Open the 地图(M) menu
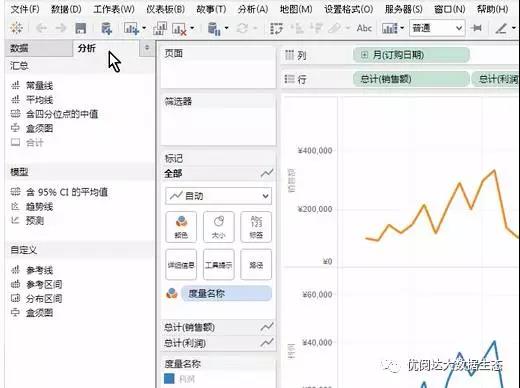The width and height of the screenshot is (520, 388). (x=296, y=9)
